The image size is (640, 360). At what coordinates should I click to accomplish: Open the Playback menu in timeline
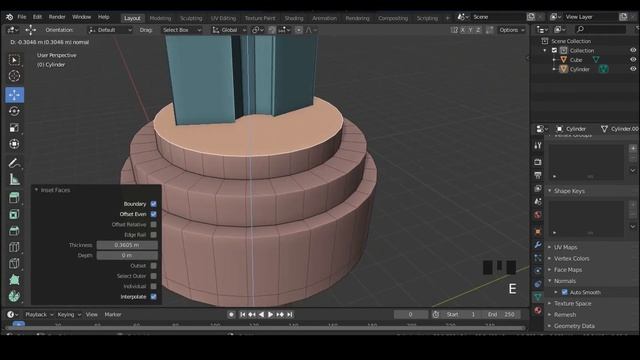pos(39,314)
